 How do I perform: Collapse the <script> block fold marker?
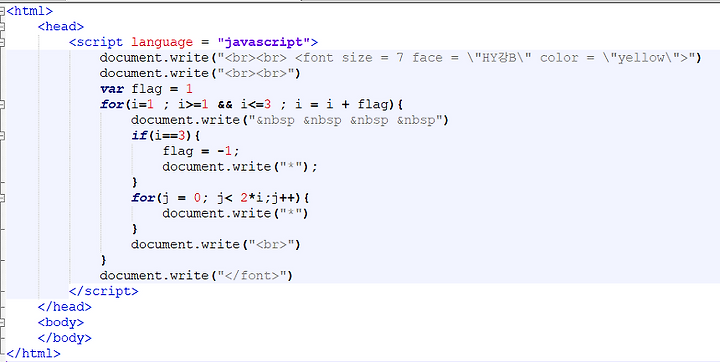point(2,42)
